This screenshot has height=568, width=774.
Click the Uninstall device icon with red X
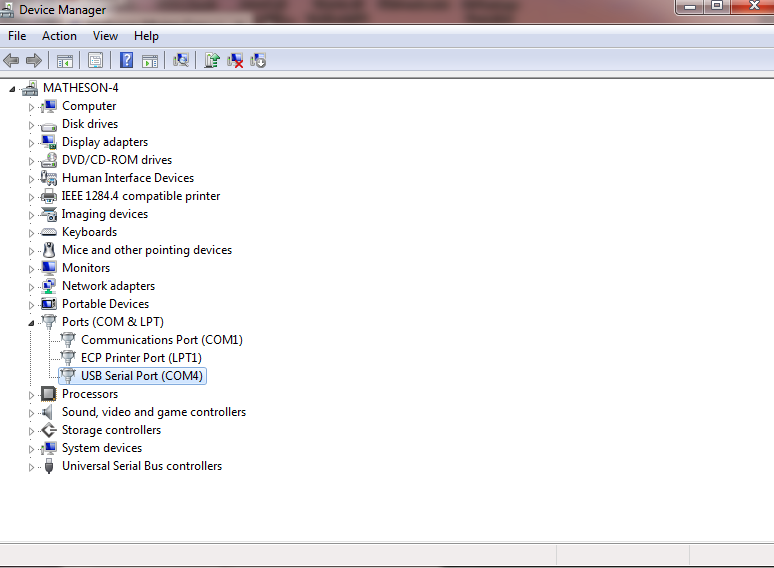235,61
